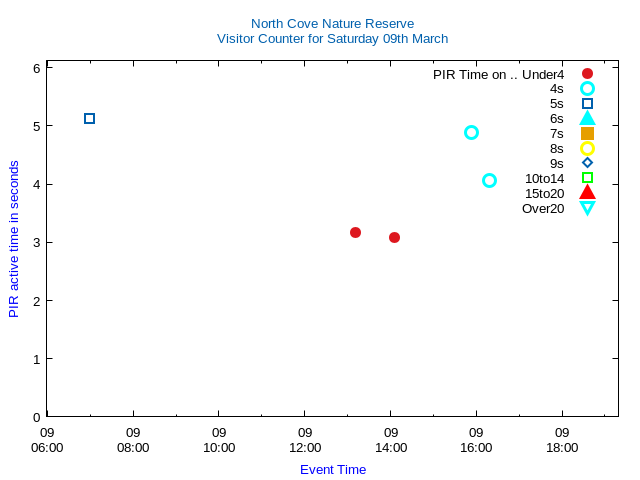The height and width of the screenshot is (480, 640).
Task: Click the red 15to20 legend triangle
Action: tap(587, 192)
